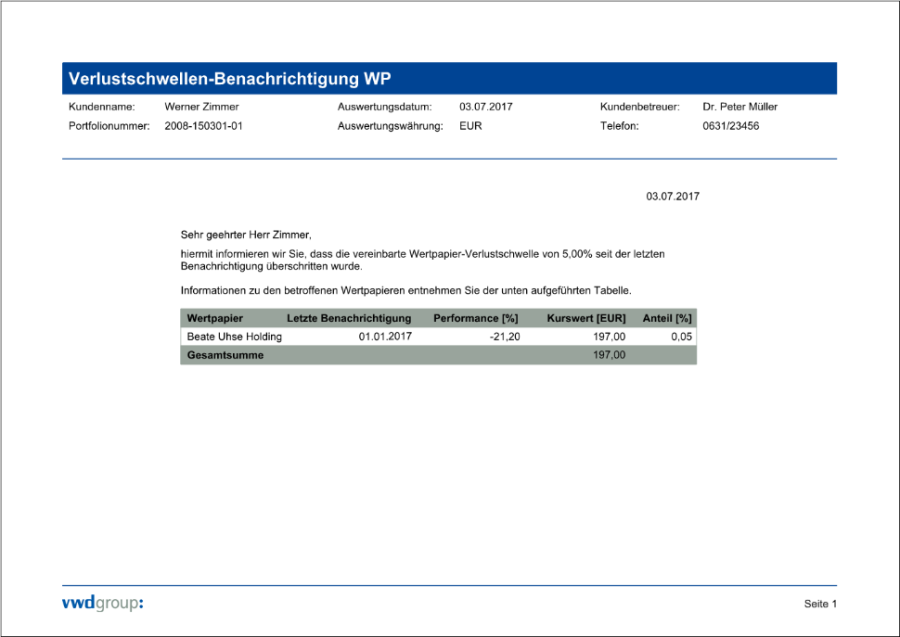Click the last notification date 01.01.2017

coord(385,337)
